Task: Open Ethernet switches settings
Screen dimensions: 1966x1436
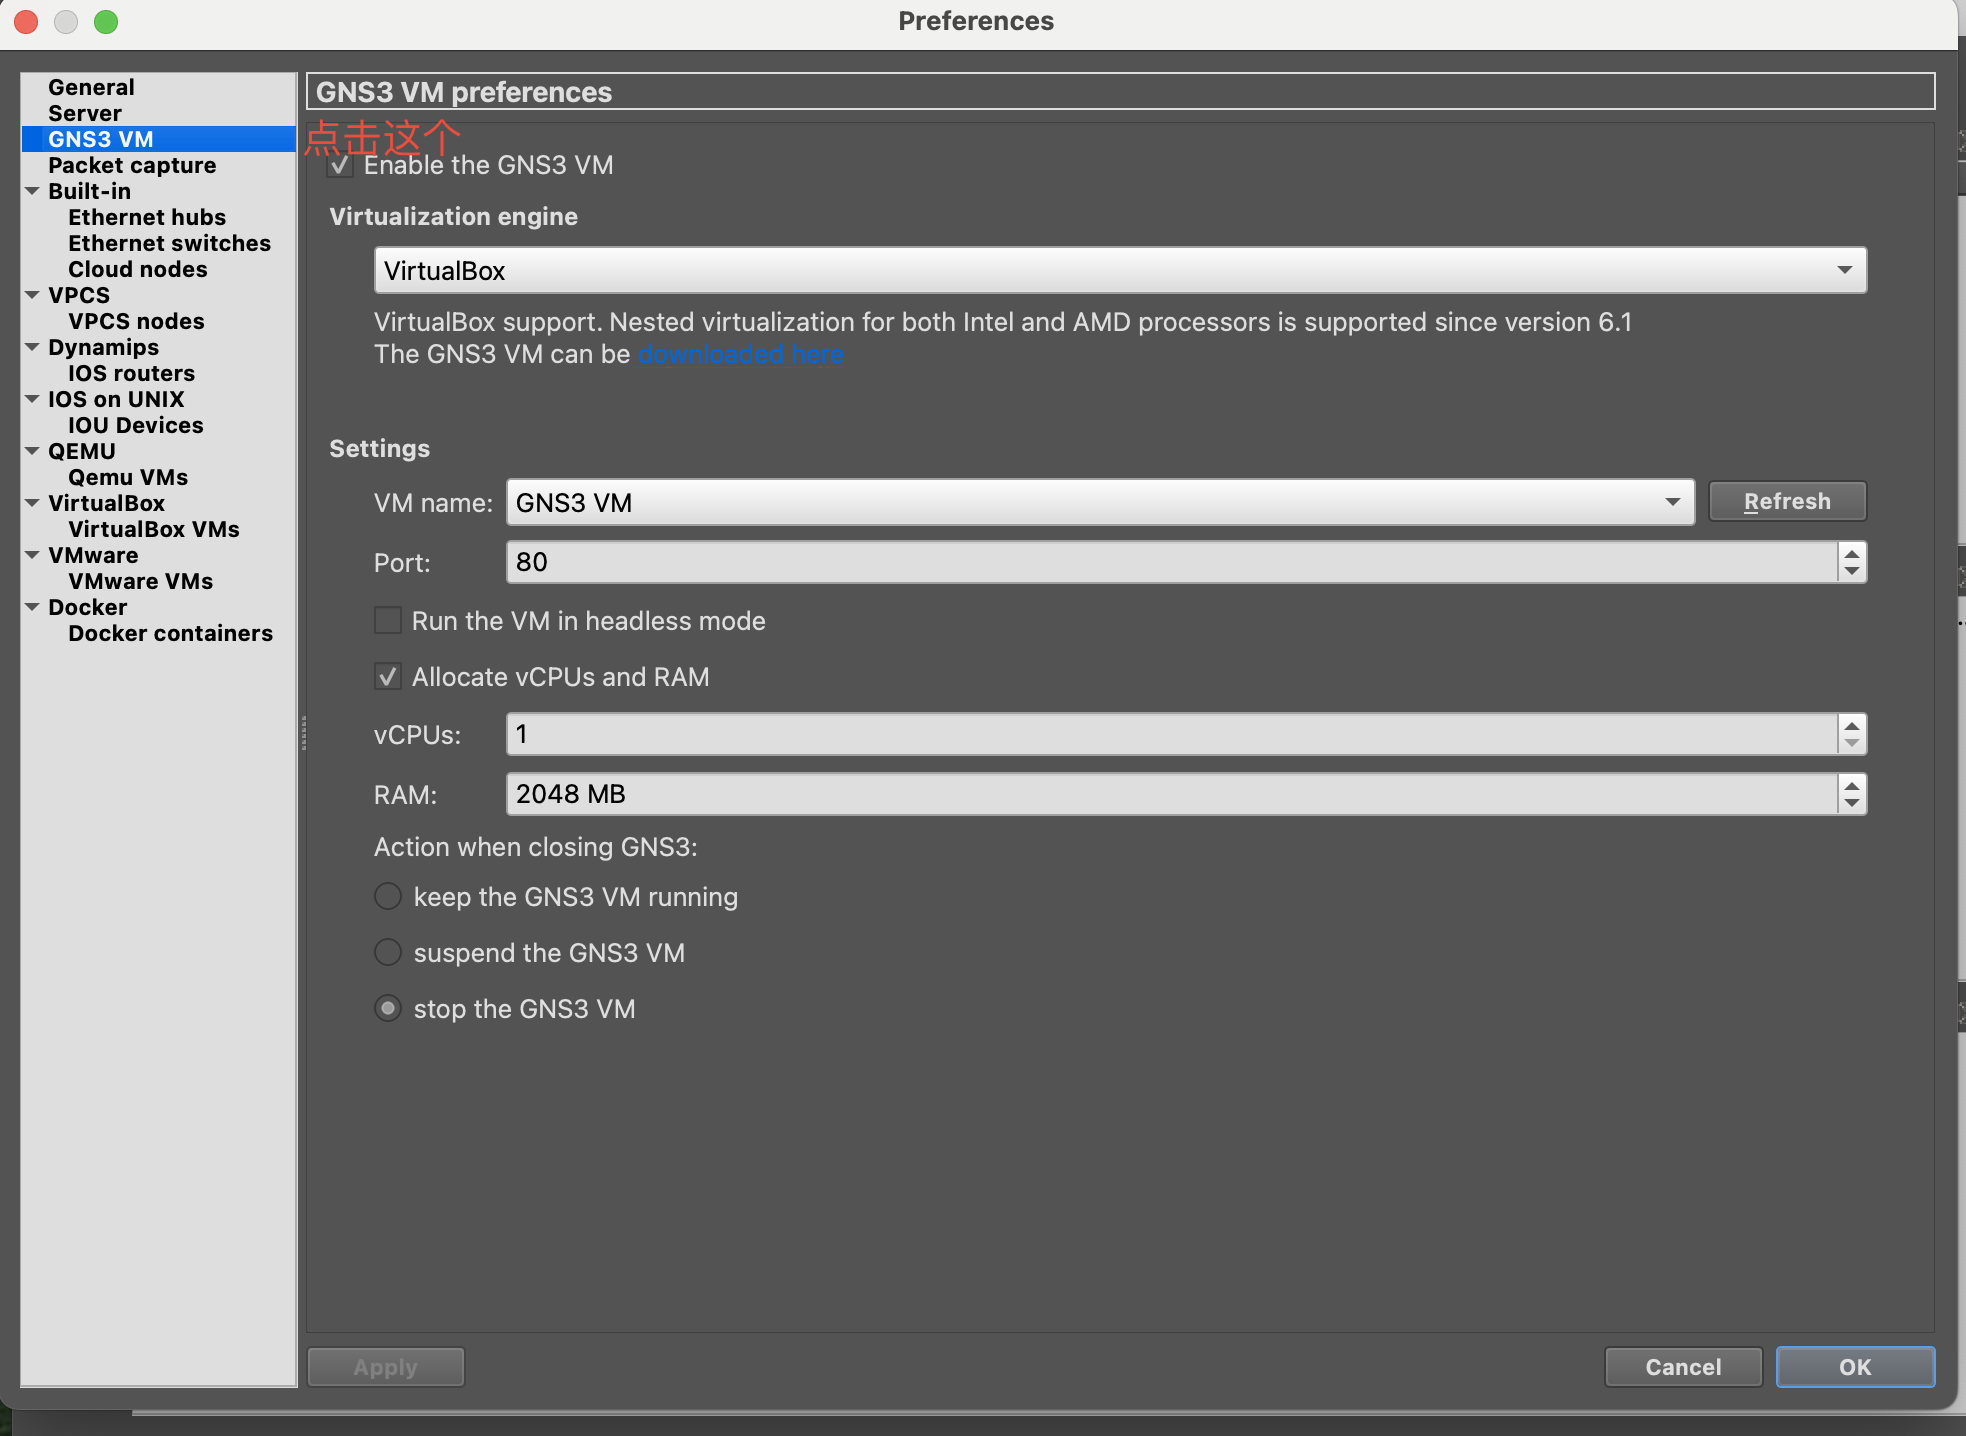Action: tap(169, 243)
